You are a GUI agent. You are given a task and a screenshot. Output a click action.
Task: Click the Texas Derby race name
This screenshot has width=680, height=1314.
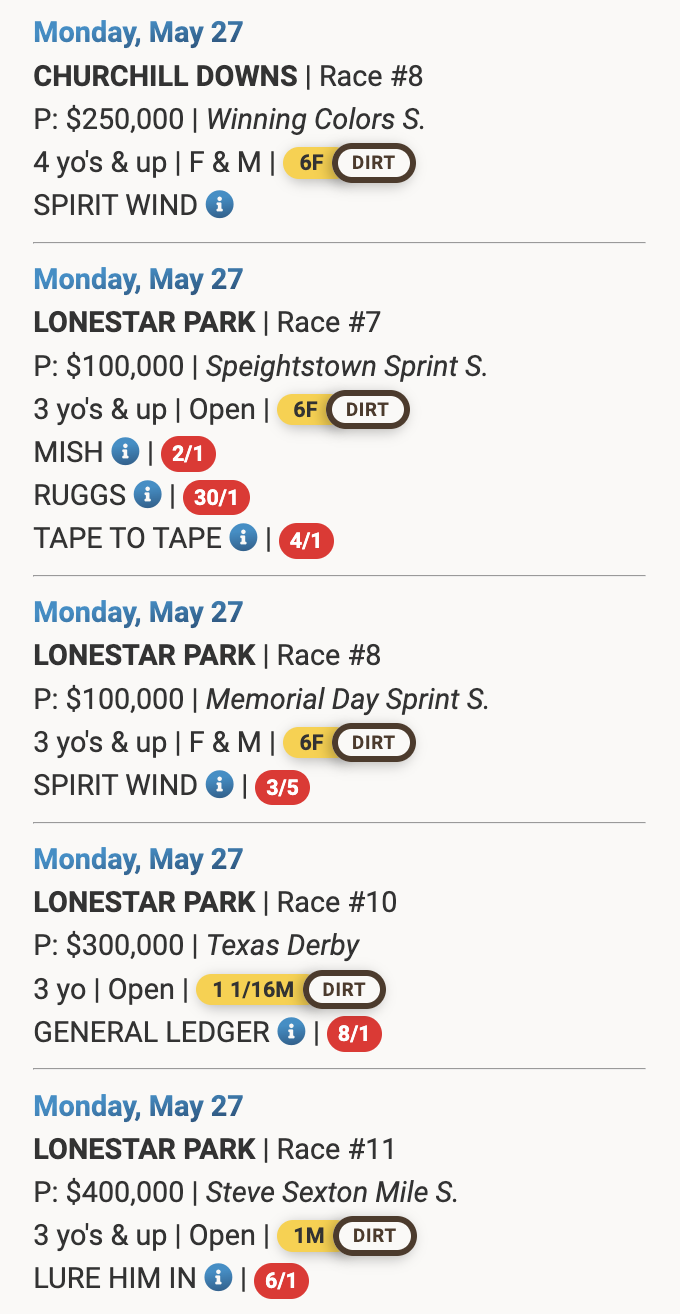click(x=283, y=945)
